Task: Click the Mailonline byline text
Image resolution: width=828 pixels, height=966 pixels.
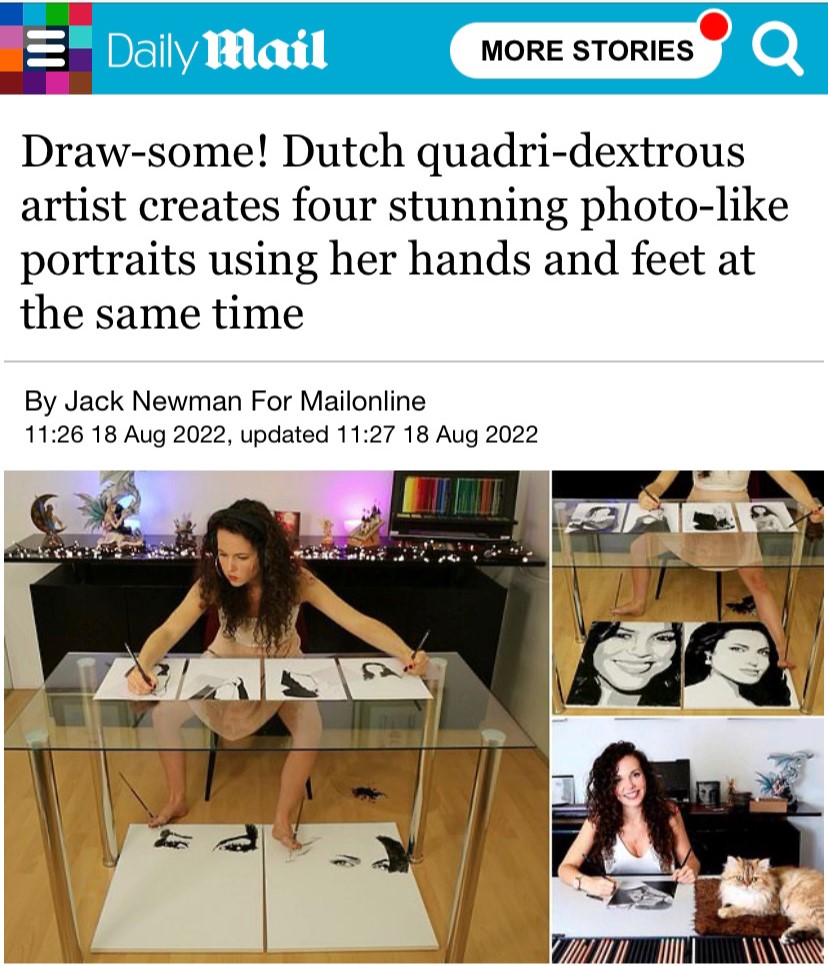Action: point(338,401)
